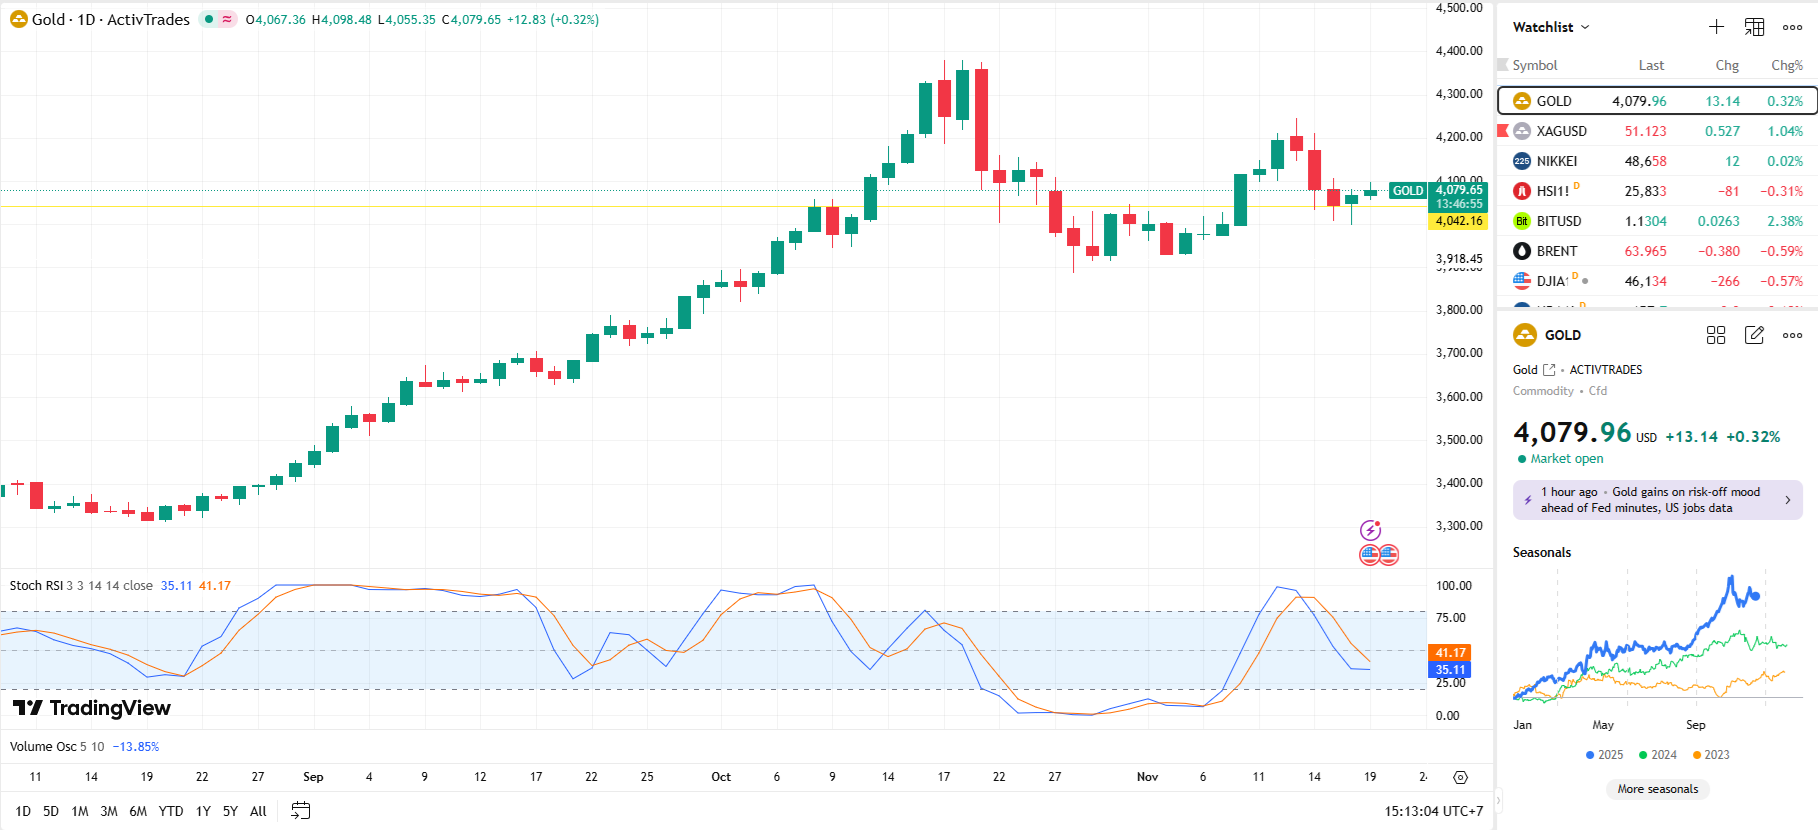Click the add symbol plus icon

[x=1716, y=27]
